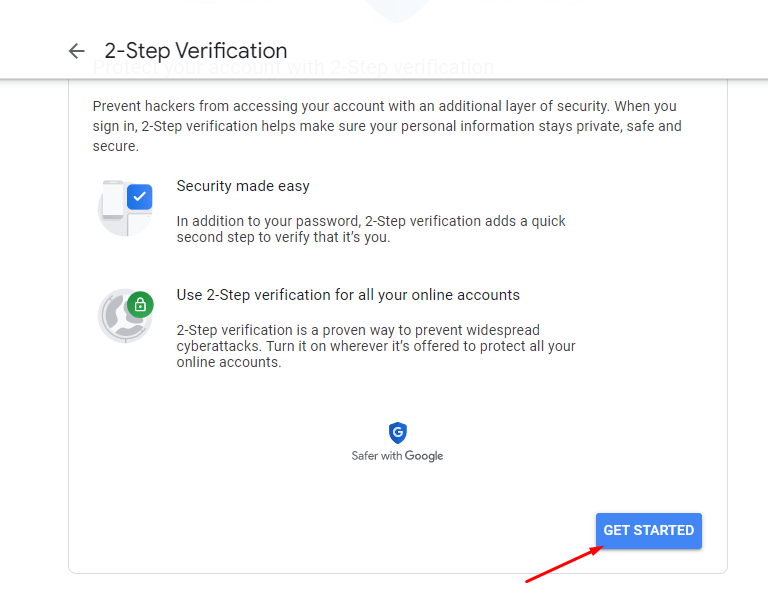Click the faded Protect your account heading
Screen dimensions: 768x592
pos(293,68)
